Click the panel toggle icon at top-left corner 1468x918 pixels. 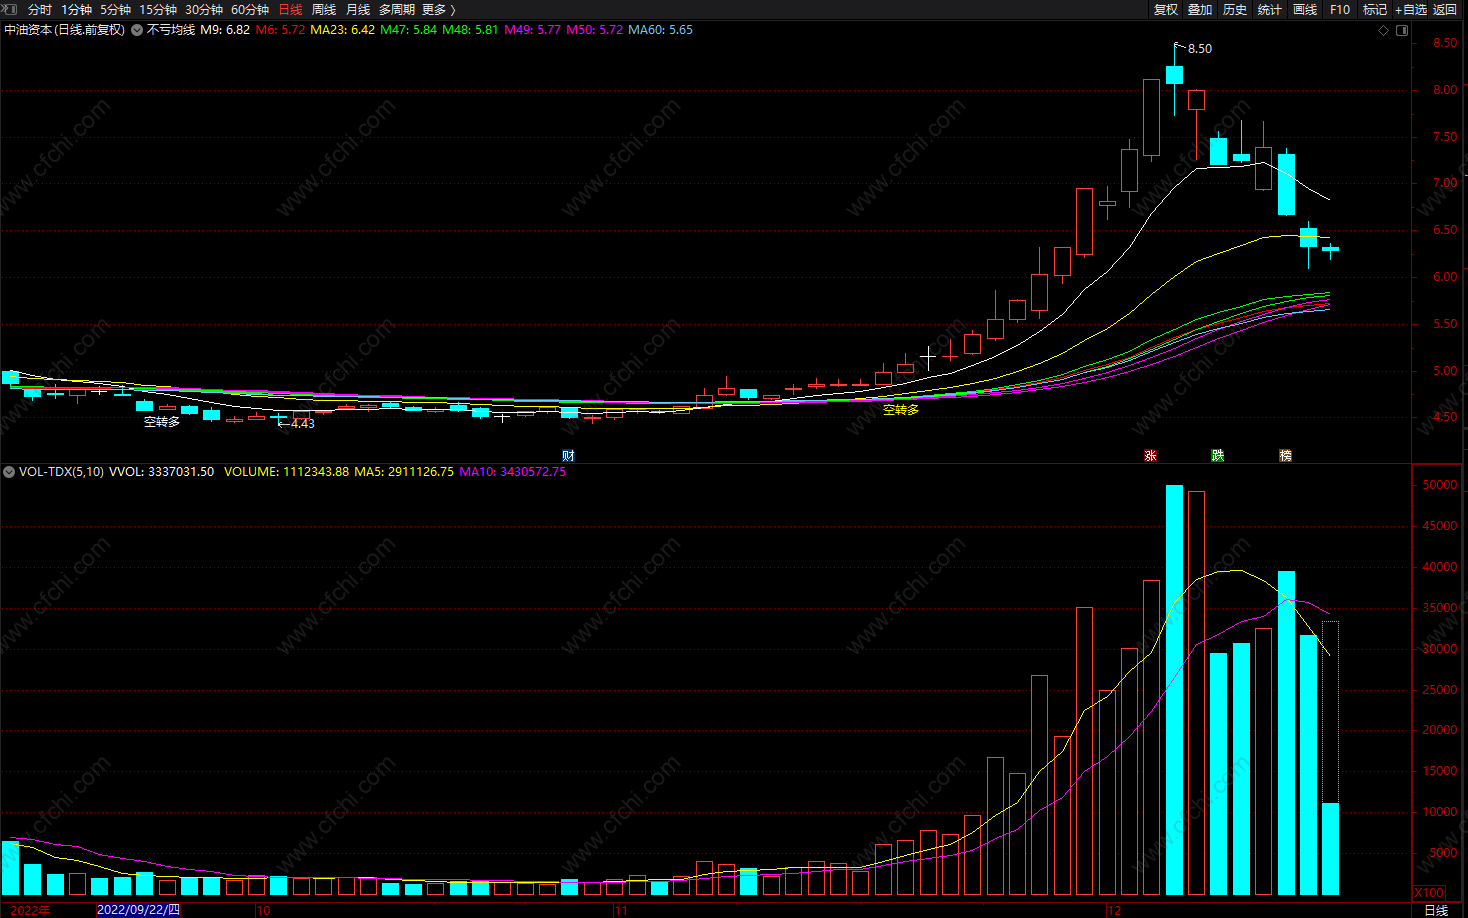[x=10, y=9]
